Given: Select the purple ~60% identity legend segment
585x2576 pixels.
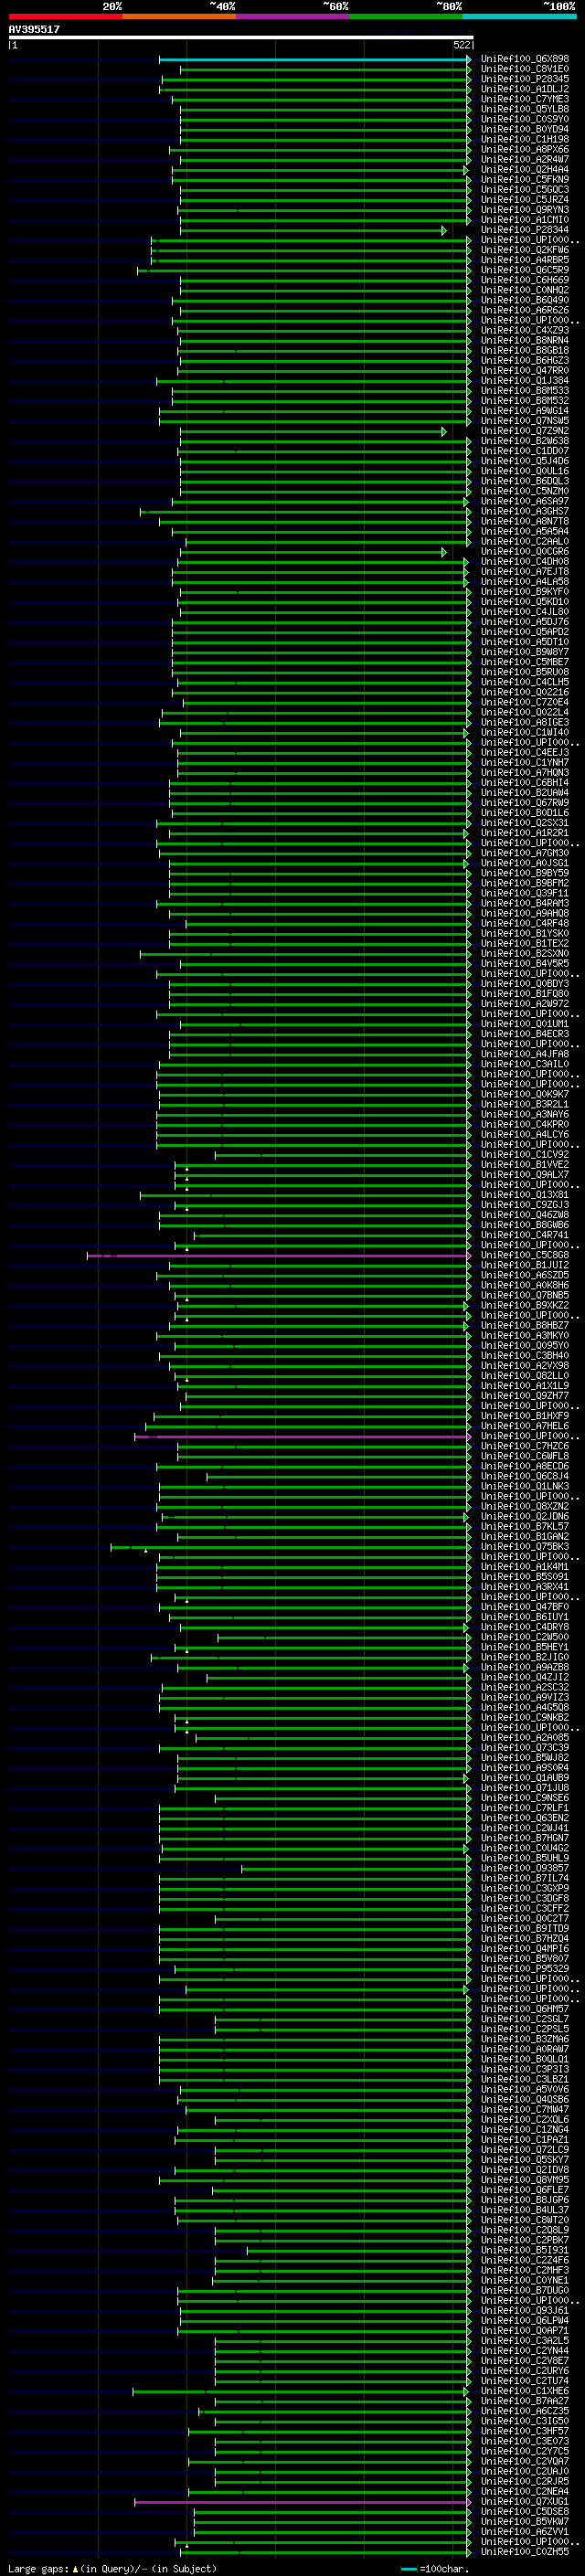Looking at the screenshot, I should (292, 16).
